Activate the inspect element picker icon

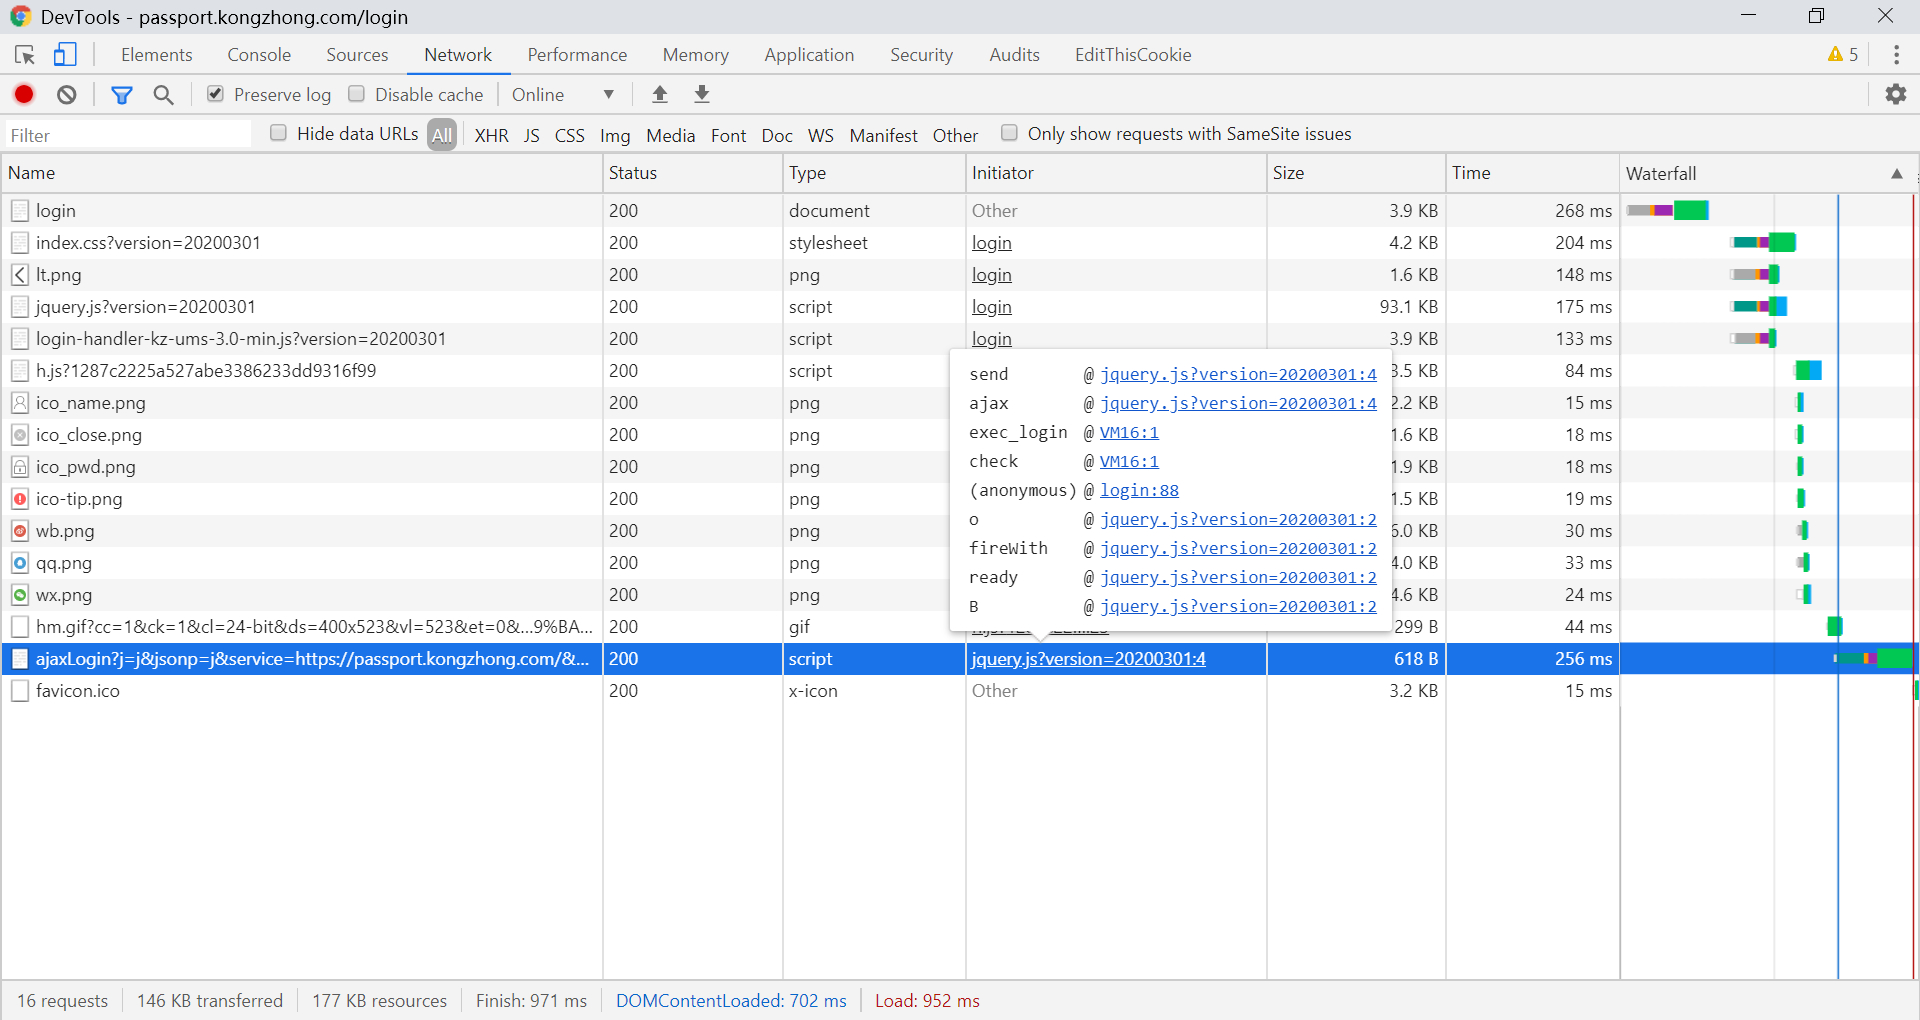[25, 55]
